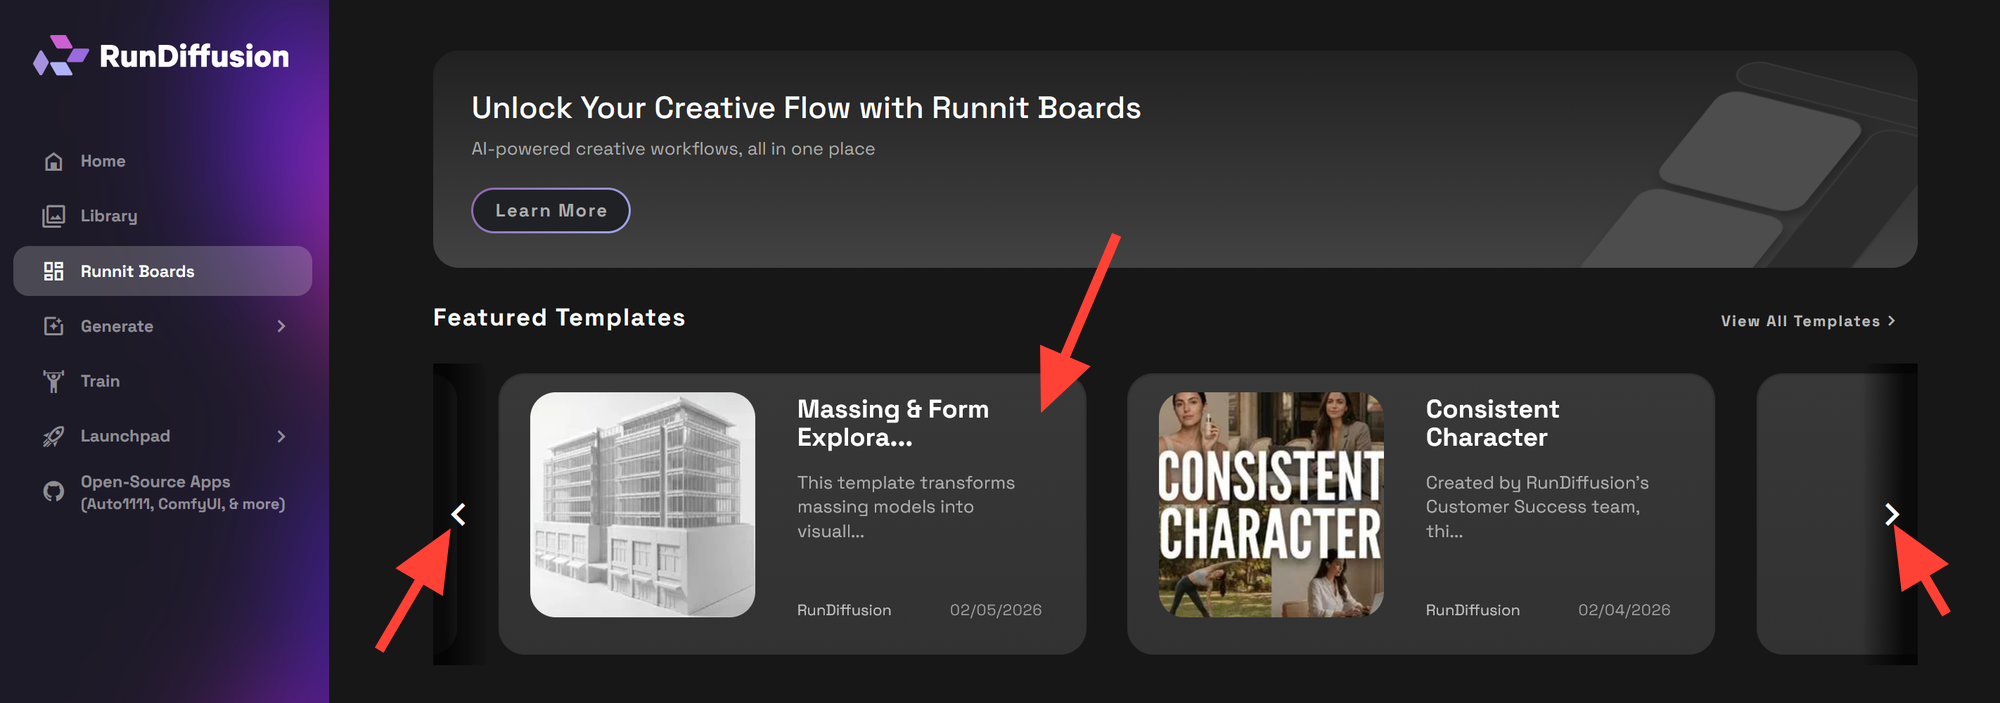Screen dimensions: 2000x703
Task: Click the Launchpad rocket icon
Action: coord(54,436)
